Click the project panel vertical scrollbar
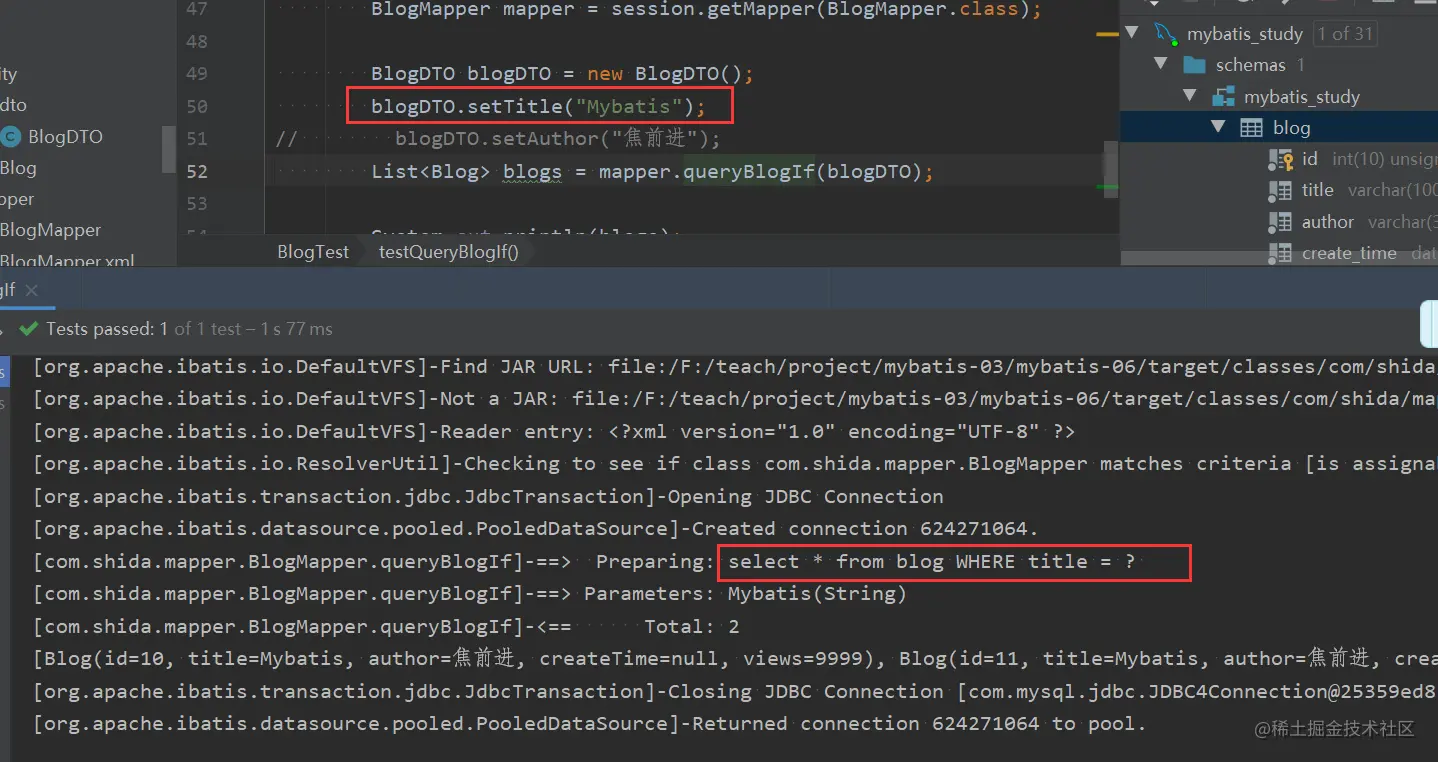Screen dimensions: 1438x762 coord(168,150)
